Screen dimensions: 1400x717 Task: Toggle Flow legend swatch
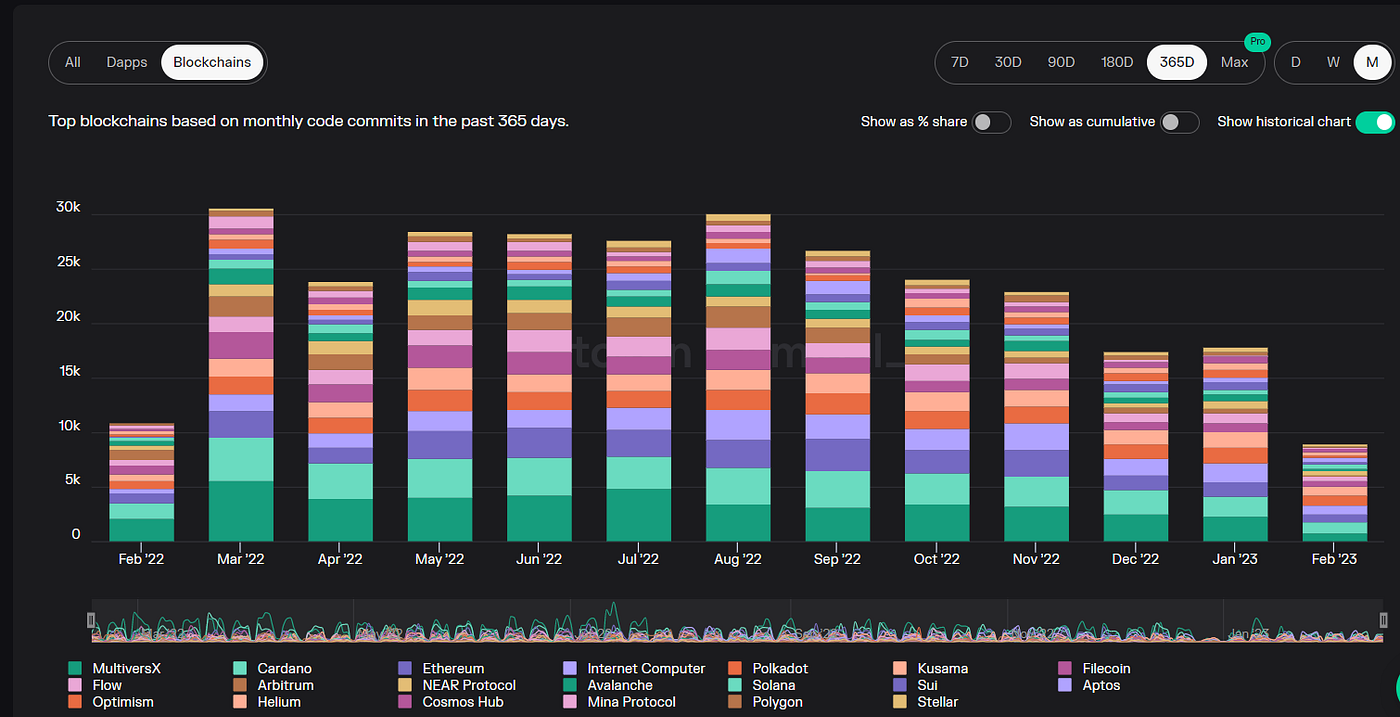tap(75, 685)
